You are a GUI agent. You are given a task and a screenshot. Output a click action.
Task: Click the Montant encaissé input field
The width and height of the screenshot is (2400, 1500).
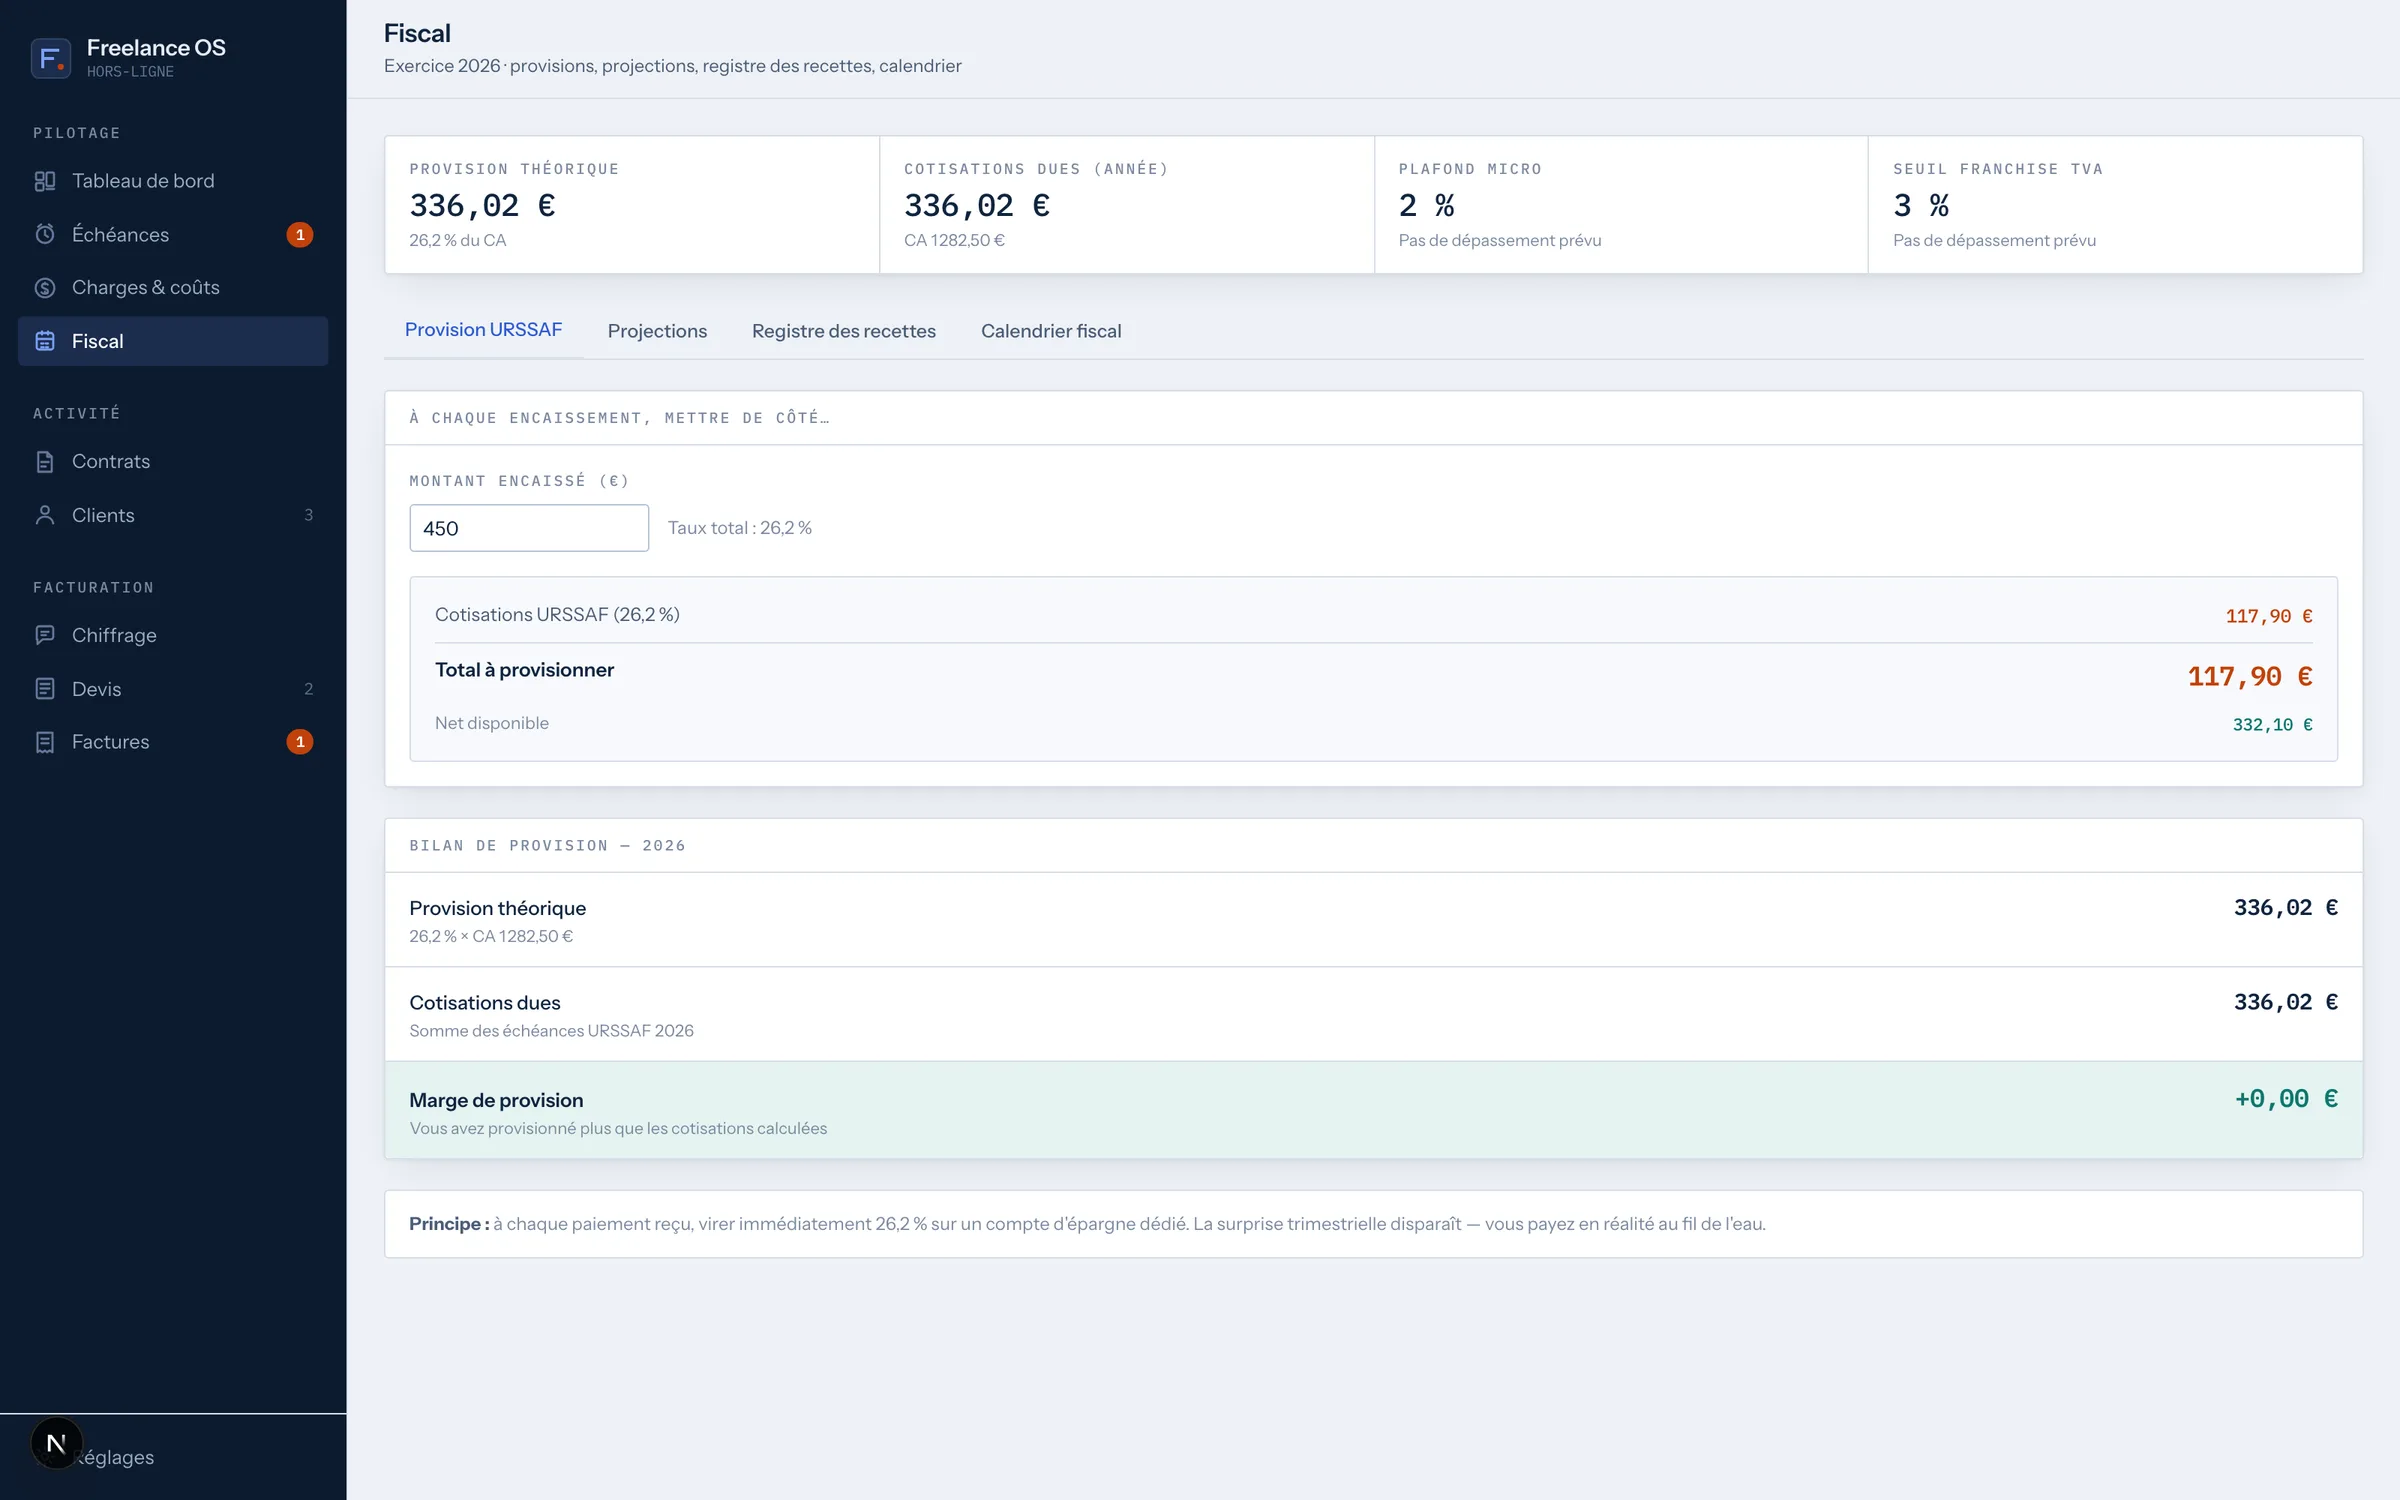(529, 528)
